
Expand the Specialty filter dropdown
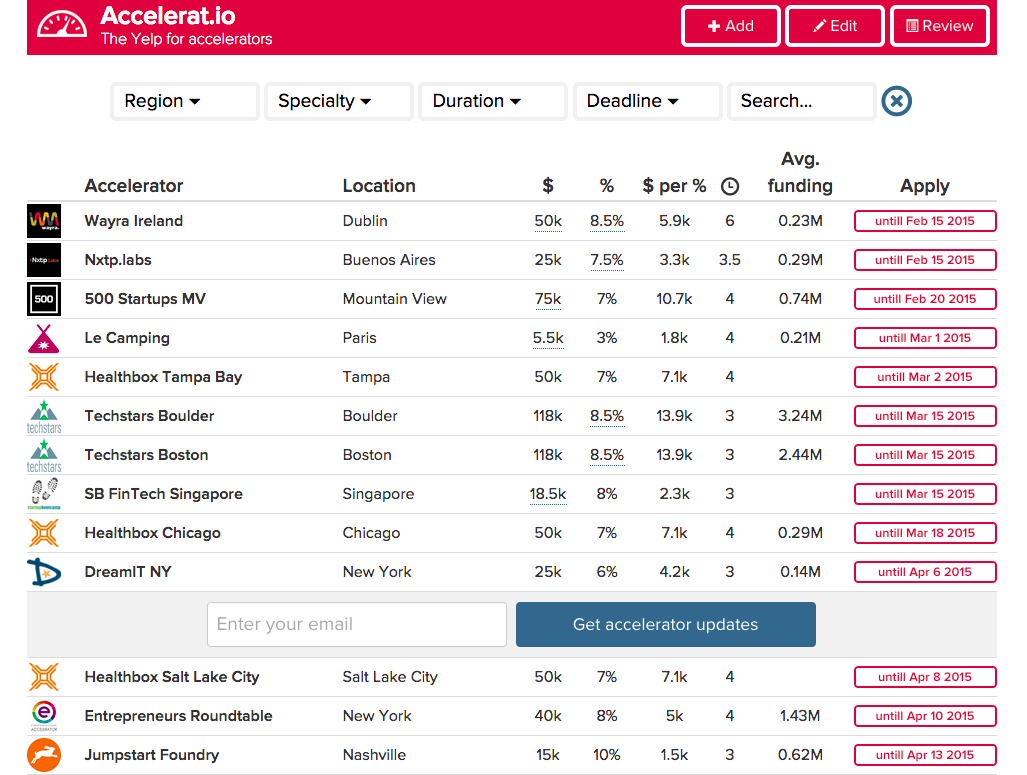(x=338, y=101)
